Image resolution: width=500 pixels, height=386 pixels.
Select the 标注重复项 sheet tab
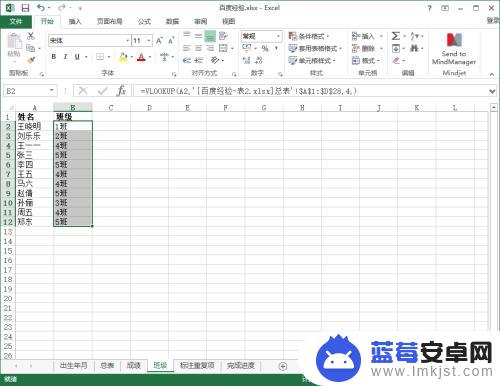[x=197, y=366]
